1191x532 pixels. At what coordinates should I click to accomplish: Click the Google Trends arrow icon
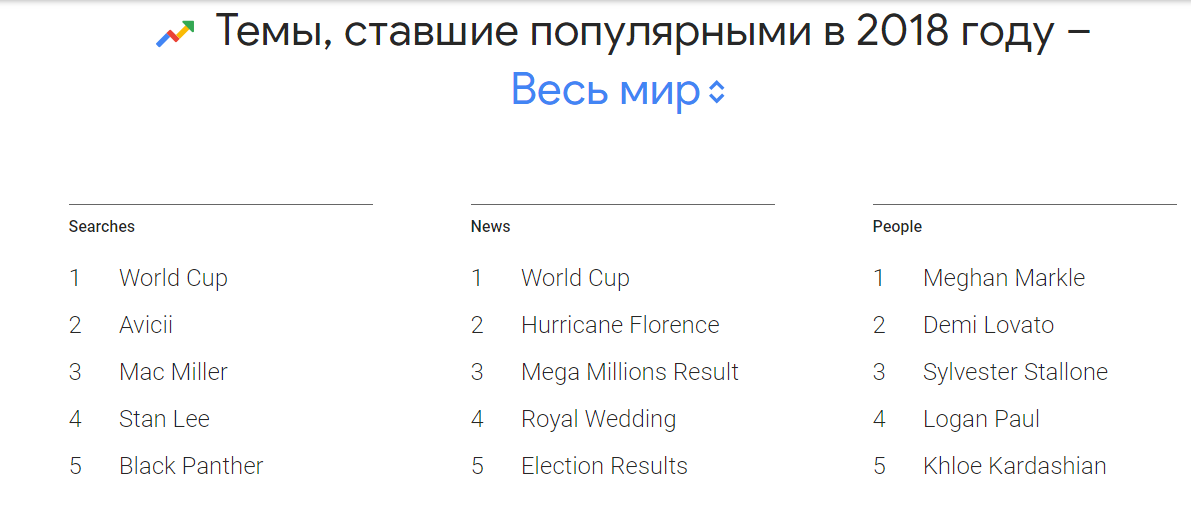tap(175, 36)
